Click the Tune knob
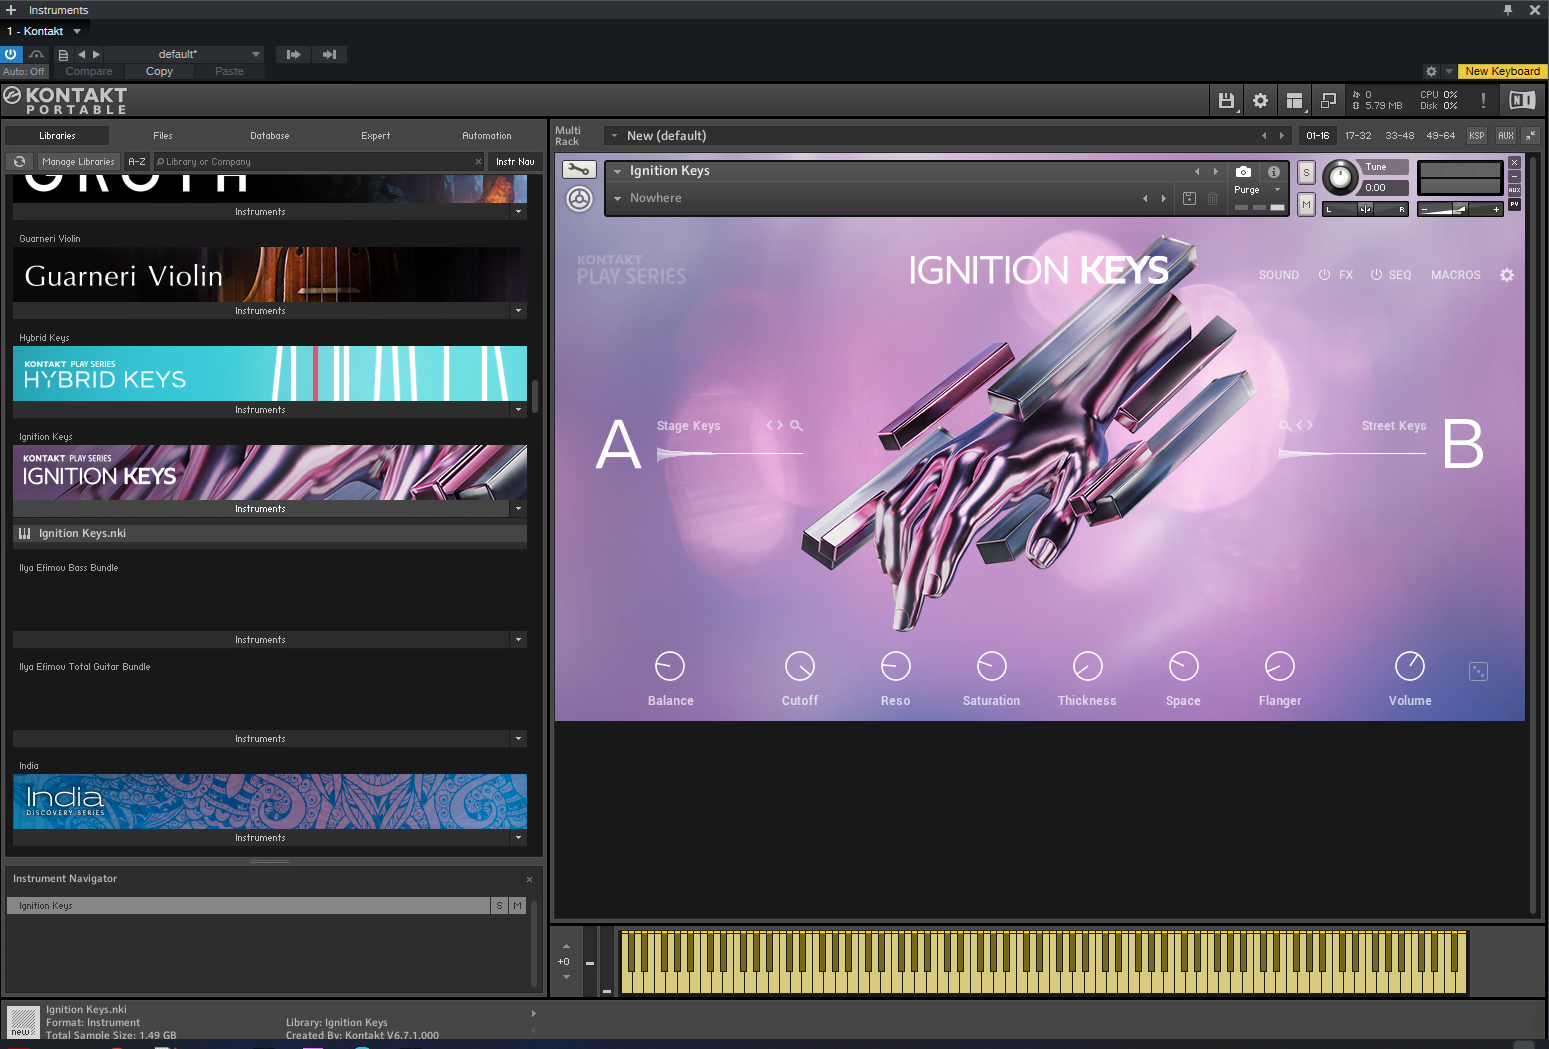Screen dimensions: 1549x1049 point(1341,178)
